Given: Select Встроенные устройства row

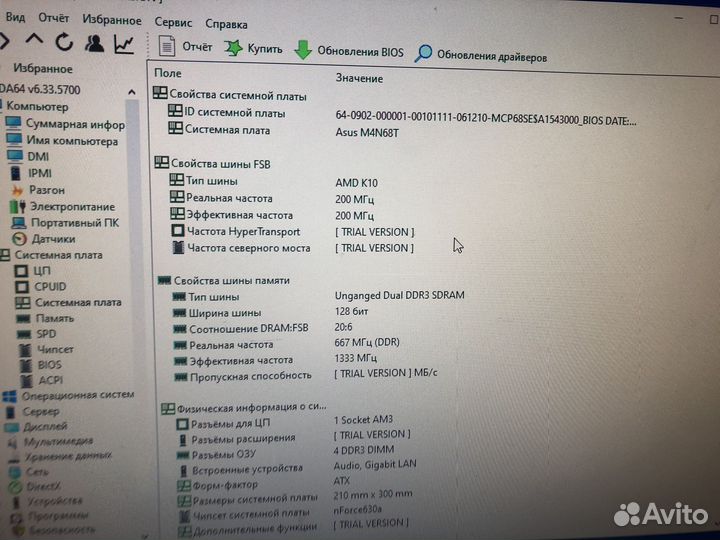Looking at the screenshot, I should tap(240, 469).
